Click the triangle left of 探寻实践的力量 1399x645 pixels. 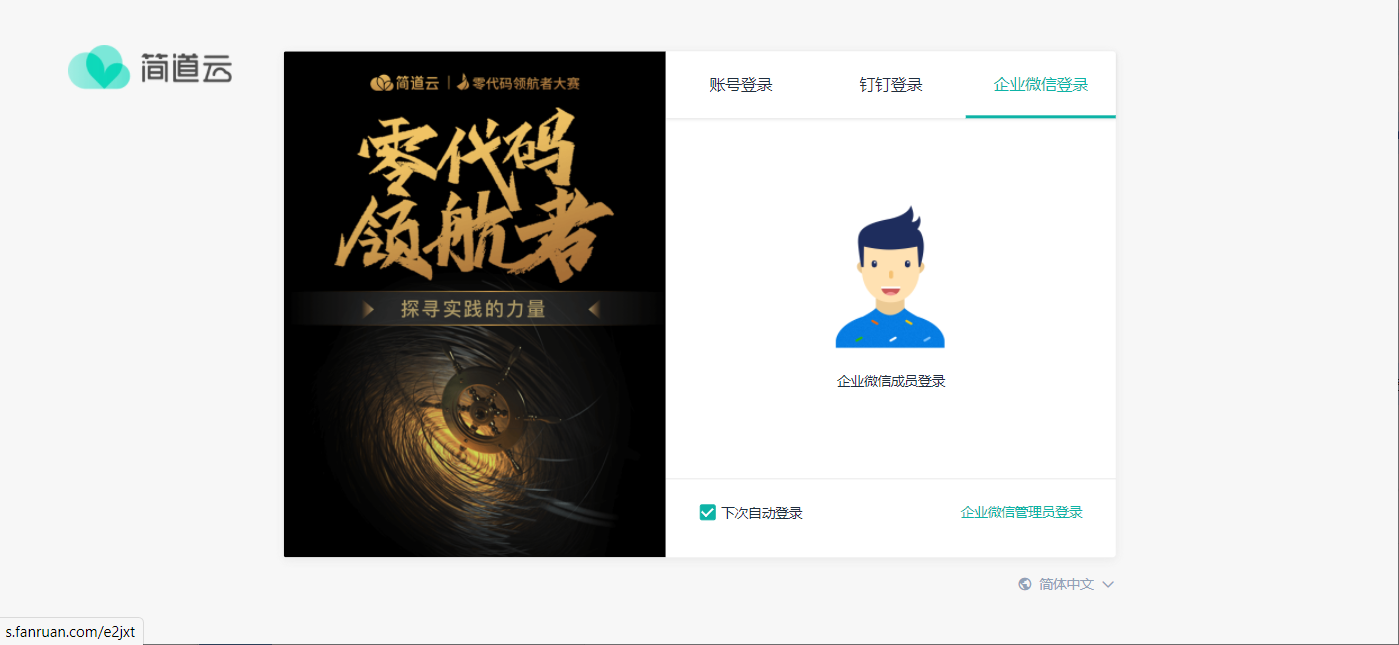pyautogui.click(x=369, y=309)
